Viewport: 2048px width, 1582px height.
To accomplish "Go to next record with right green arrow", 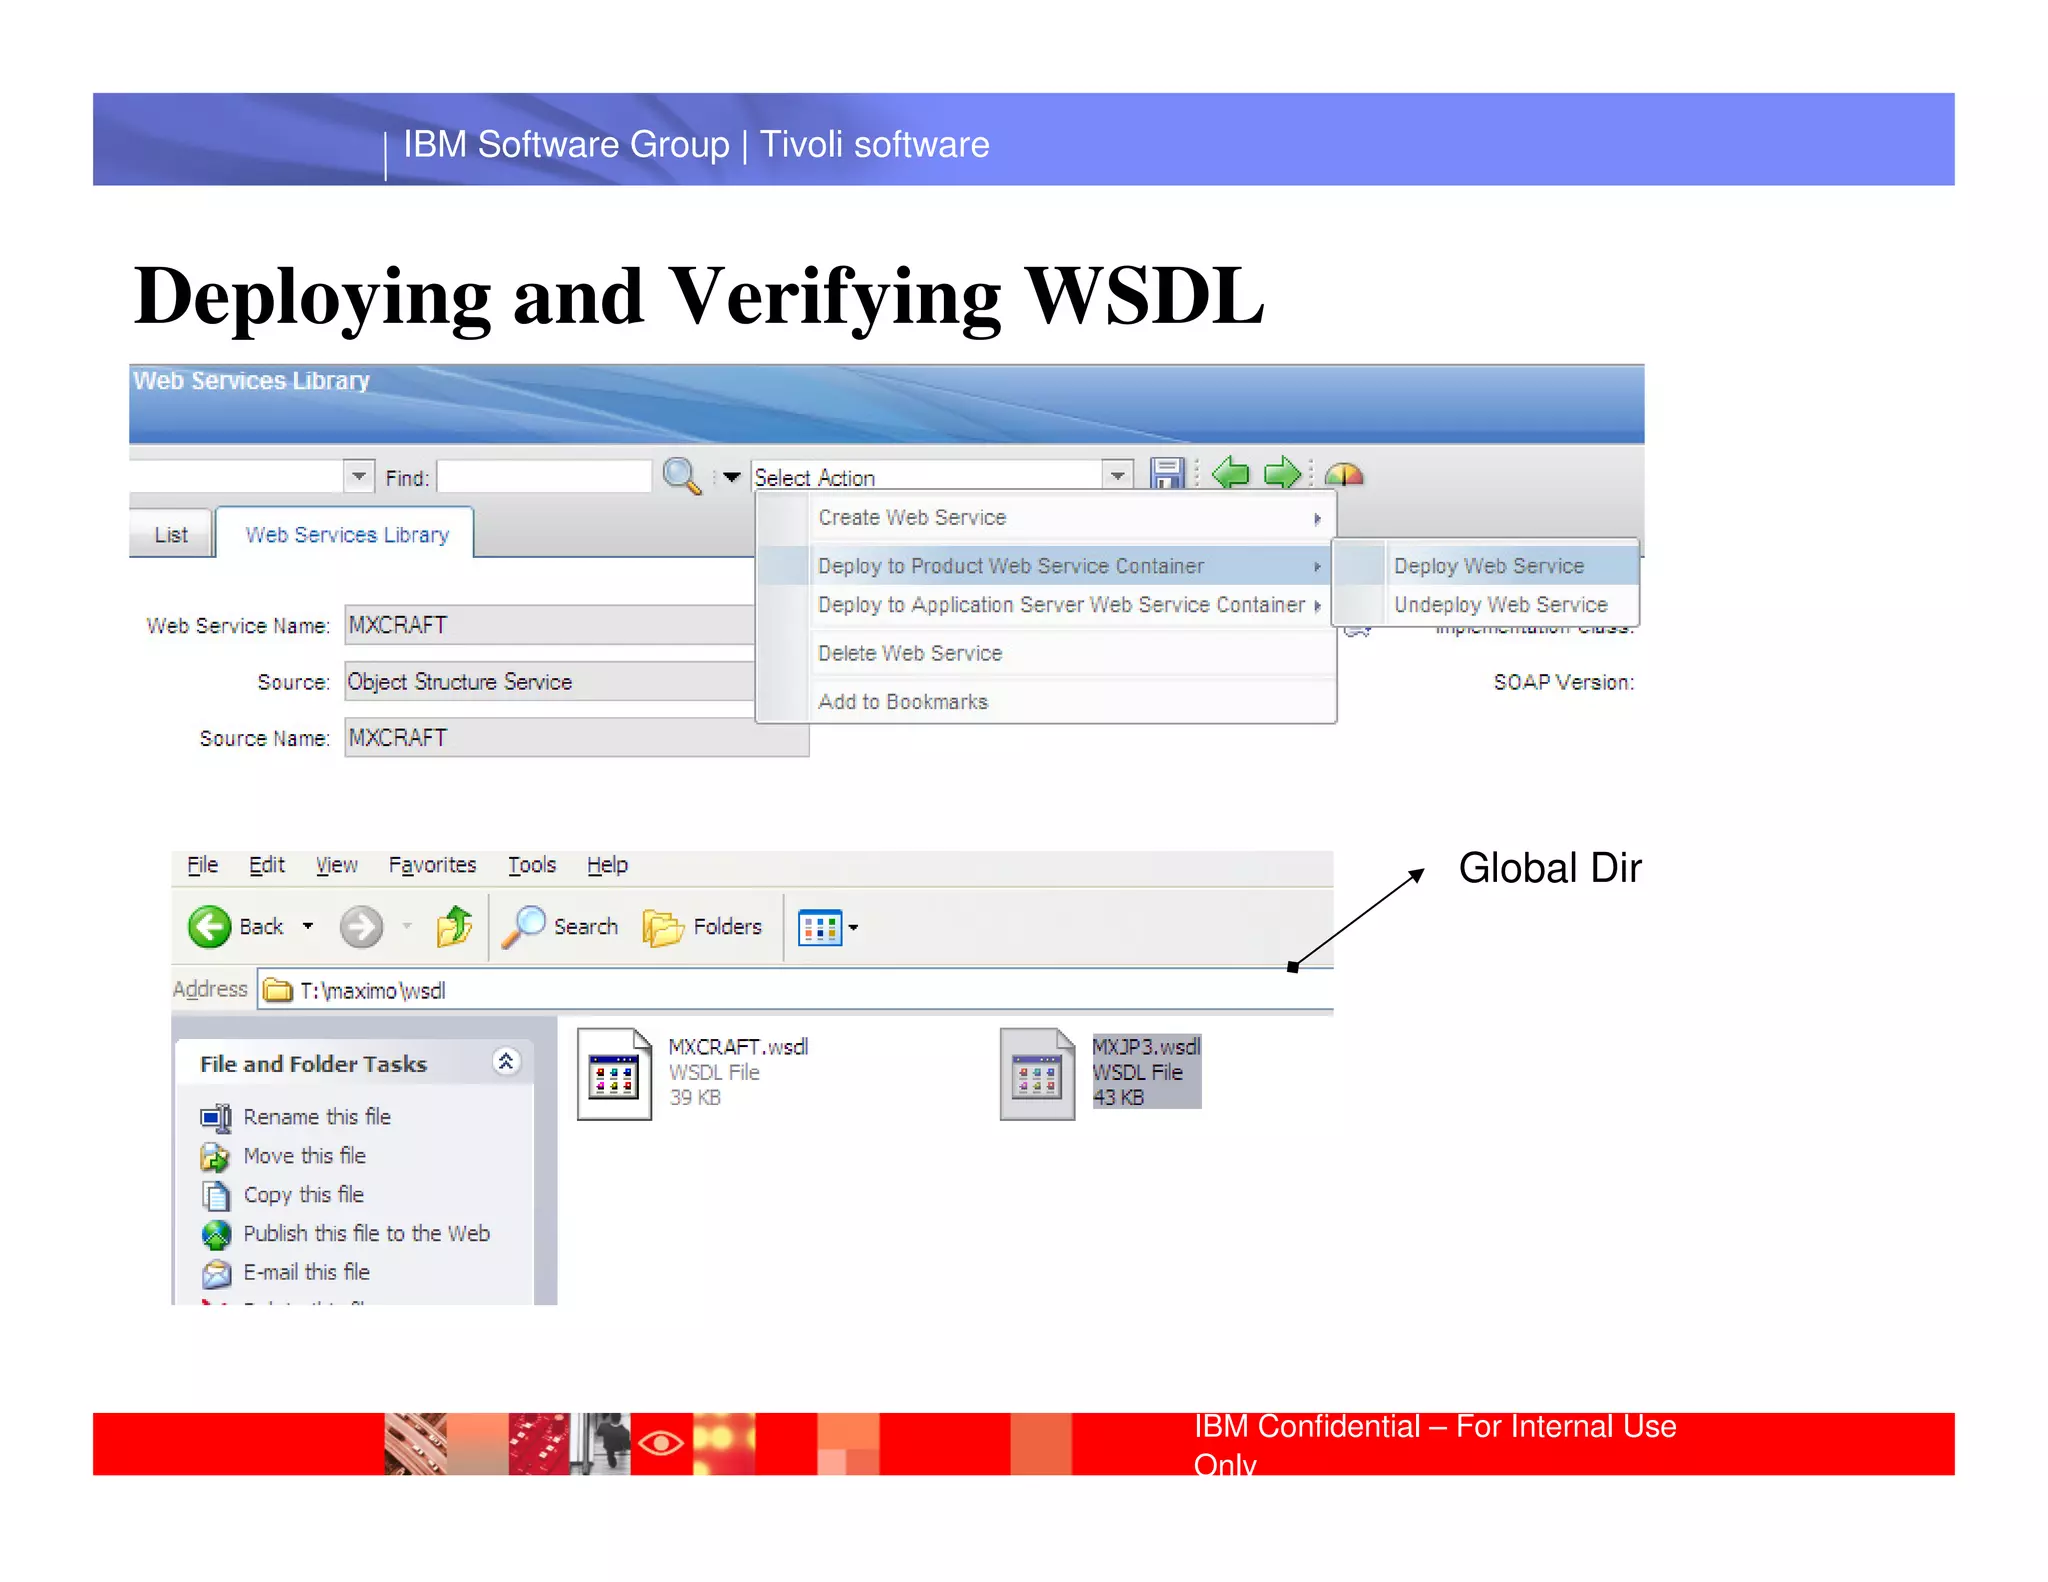I will coord(1282,472).
